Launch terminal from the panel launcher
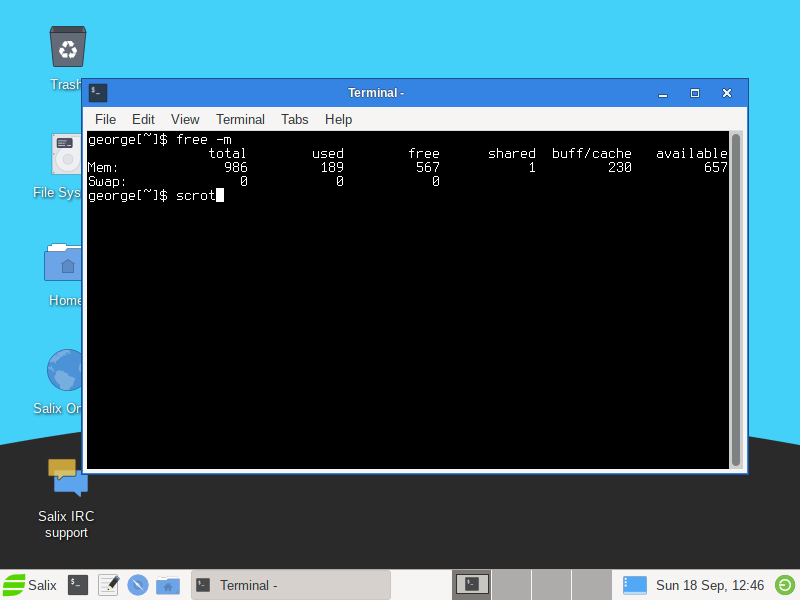Image resolution: width=800 pixels, height=600 pixels. 78,585
